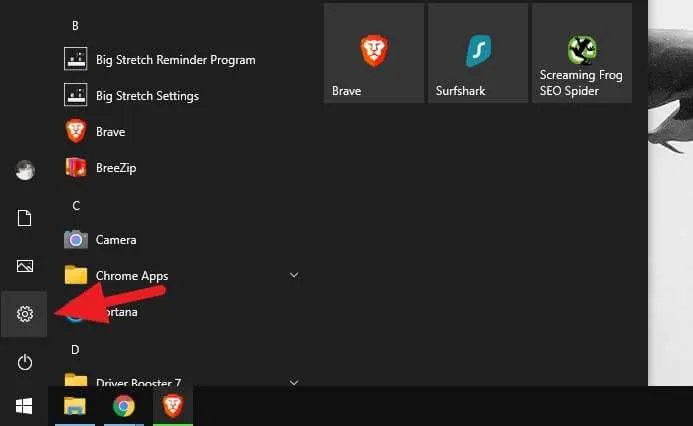Click the Driver Booster 7 folder icon
The height and width of the screenshot is (426, 693).
click(x=76, y=379)
